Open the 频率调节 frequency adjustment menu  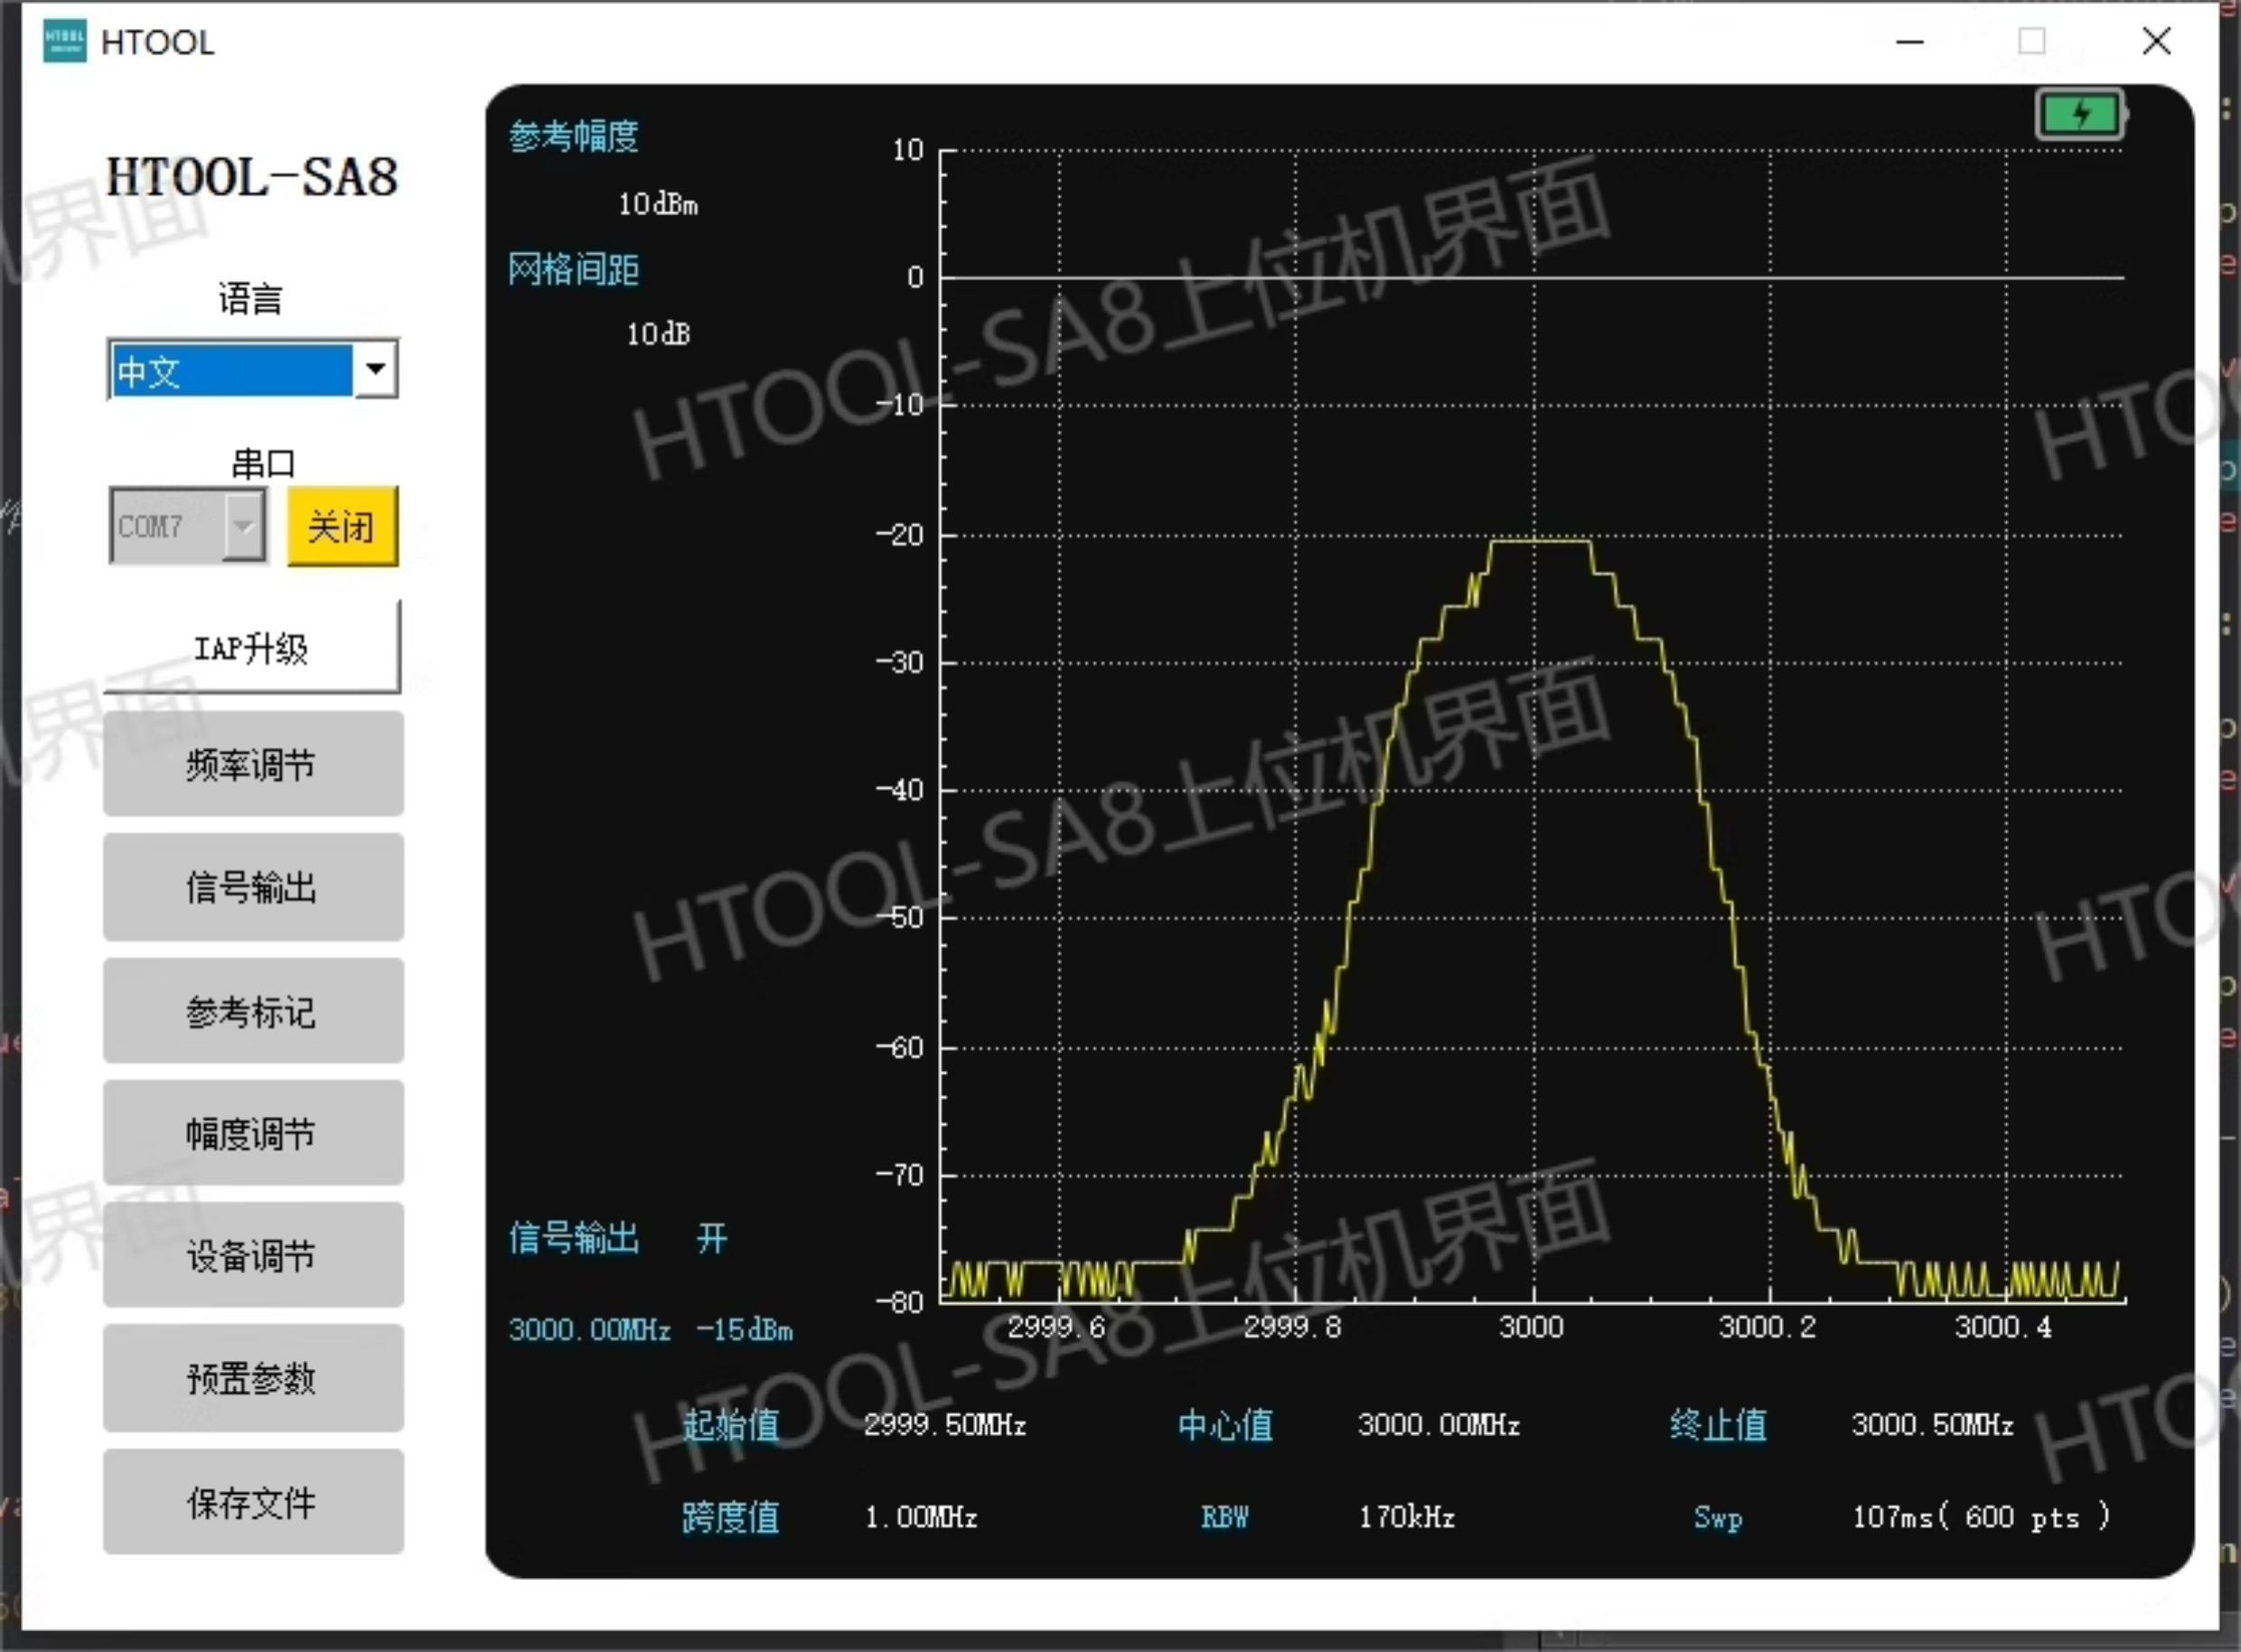point(253,764)
